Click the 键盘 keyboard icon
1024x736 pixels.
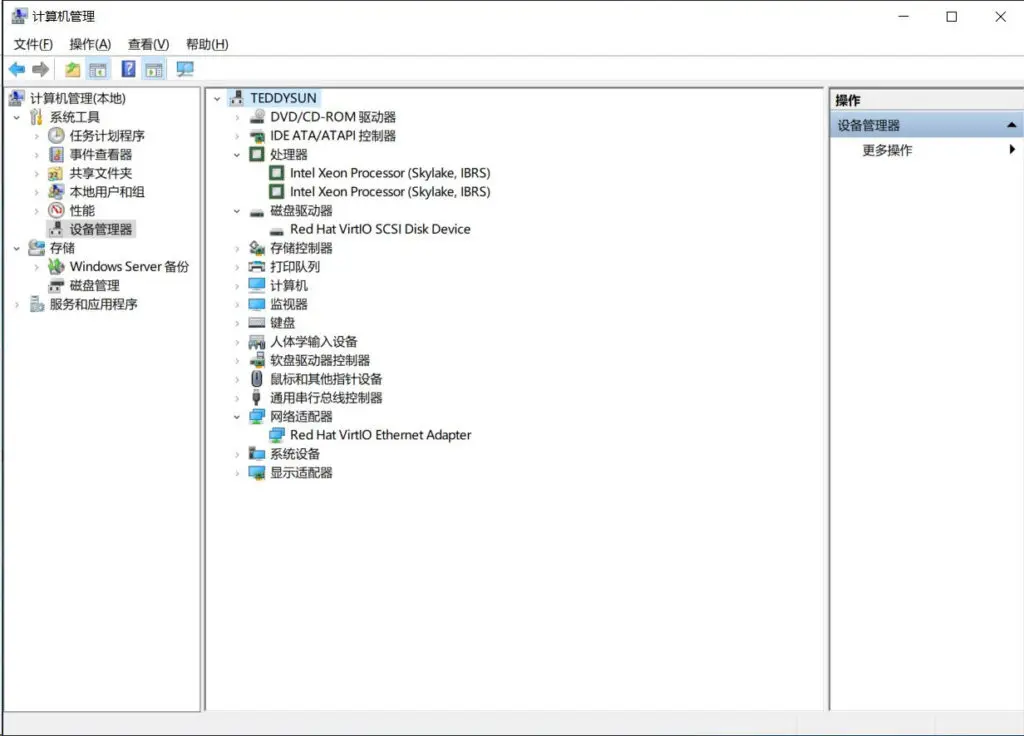[x=257, y=323]
